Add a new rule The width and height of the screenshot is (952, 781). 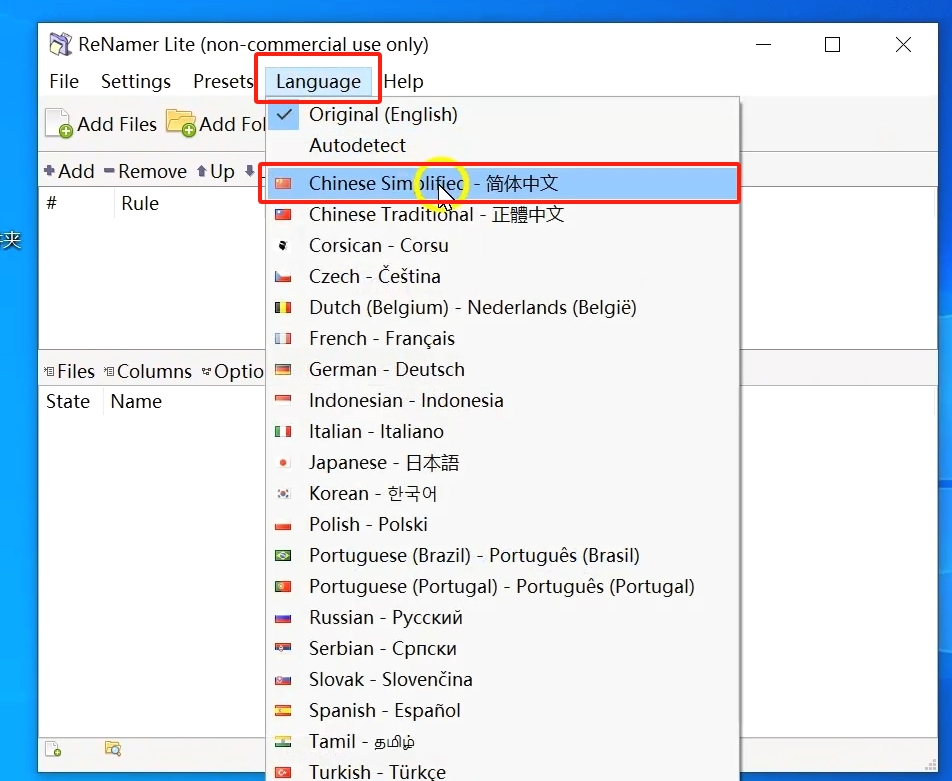click(69, 171)
